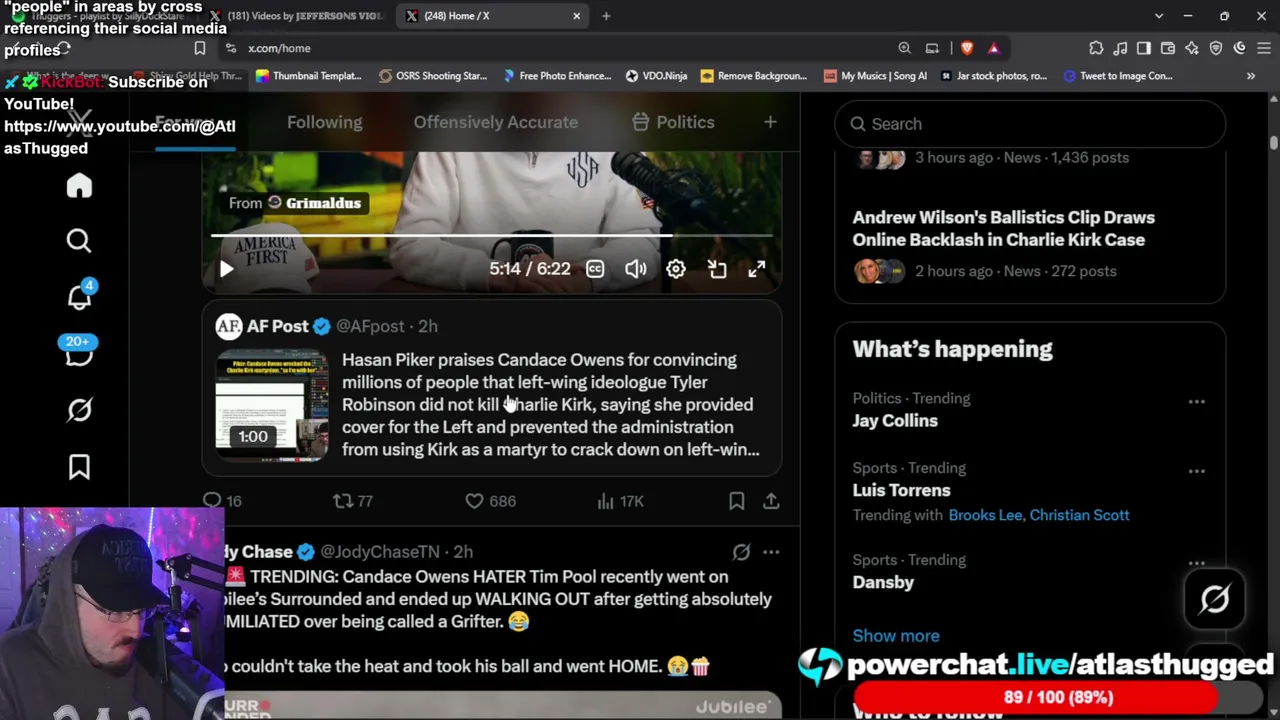This screenshot has width=1280, height=720.
Task: Enable picture-in-picture for the video
Action: point(717,269)
